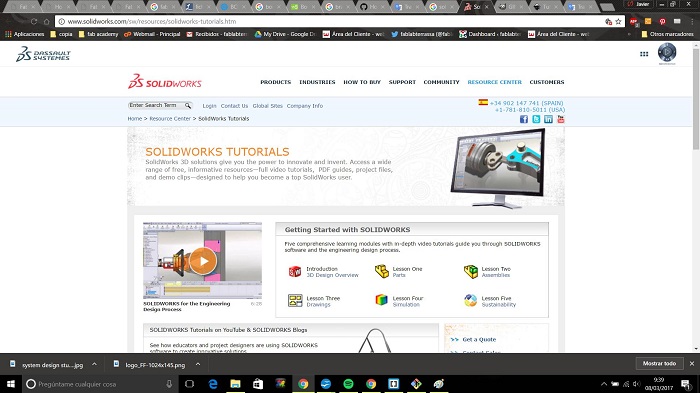
Task: Click the Login link
Action: (x=209, y=106)
